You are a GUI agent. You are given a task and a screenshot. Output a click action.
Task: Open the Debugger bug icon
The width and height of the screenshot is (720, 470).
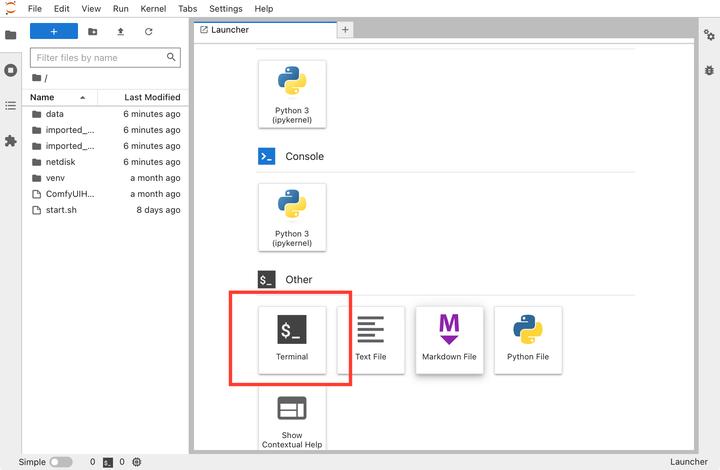click(709, 70)
